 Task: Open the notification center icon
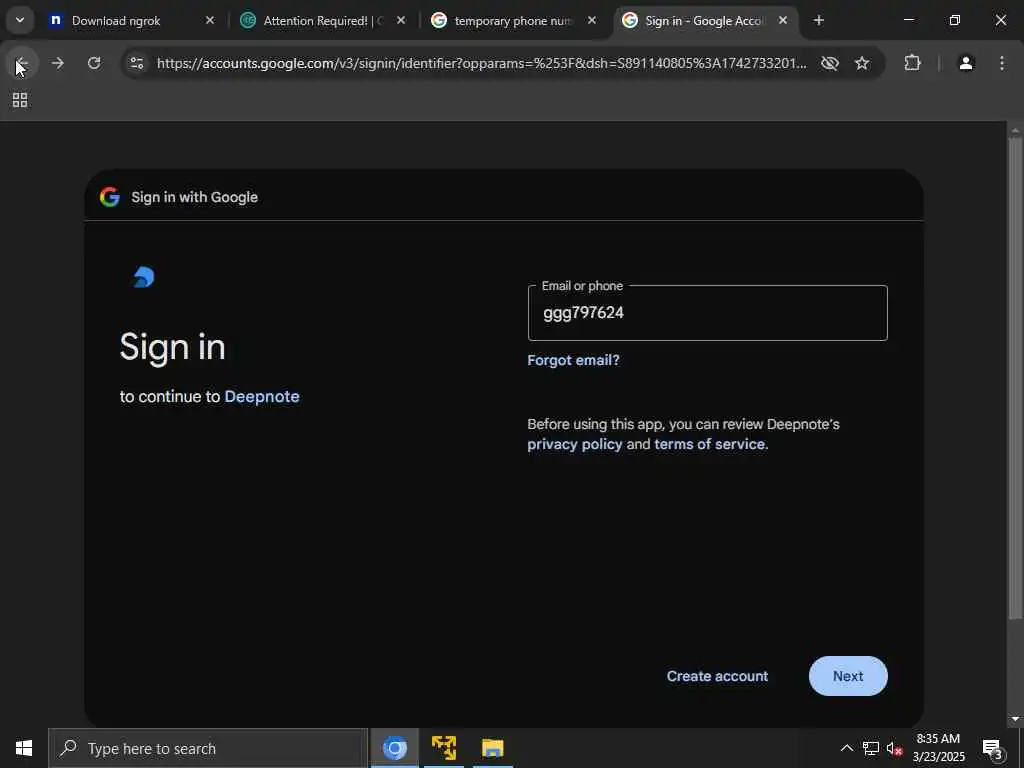pos(992,748)
